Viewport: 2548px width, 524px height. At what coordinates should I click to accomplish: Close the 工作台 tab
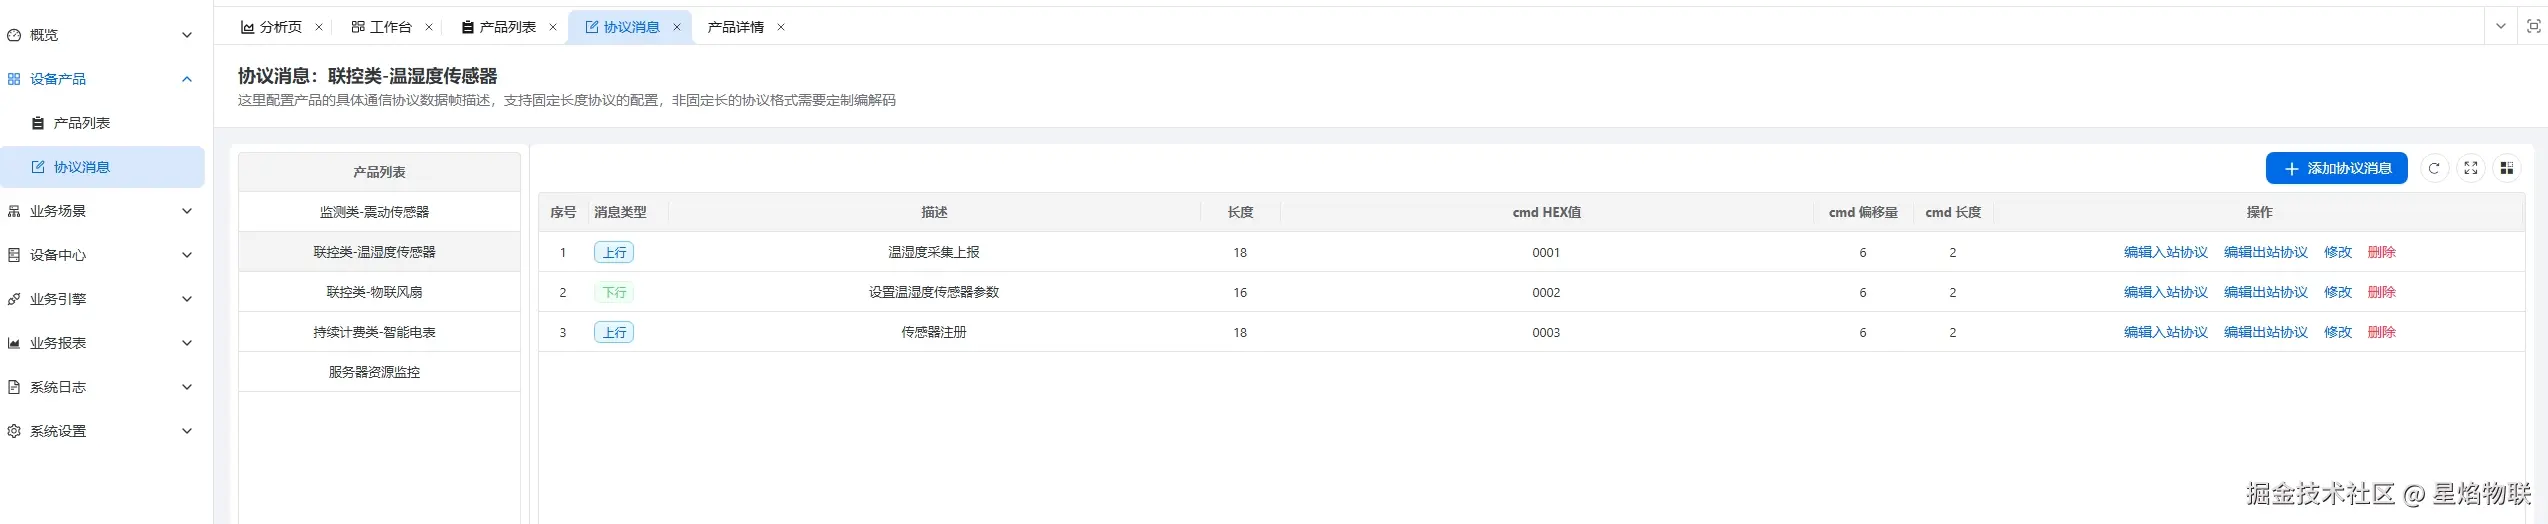coord(429,27)
